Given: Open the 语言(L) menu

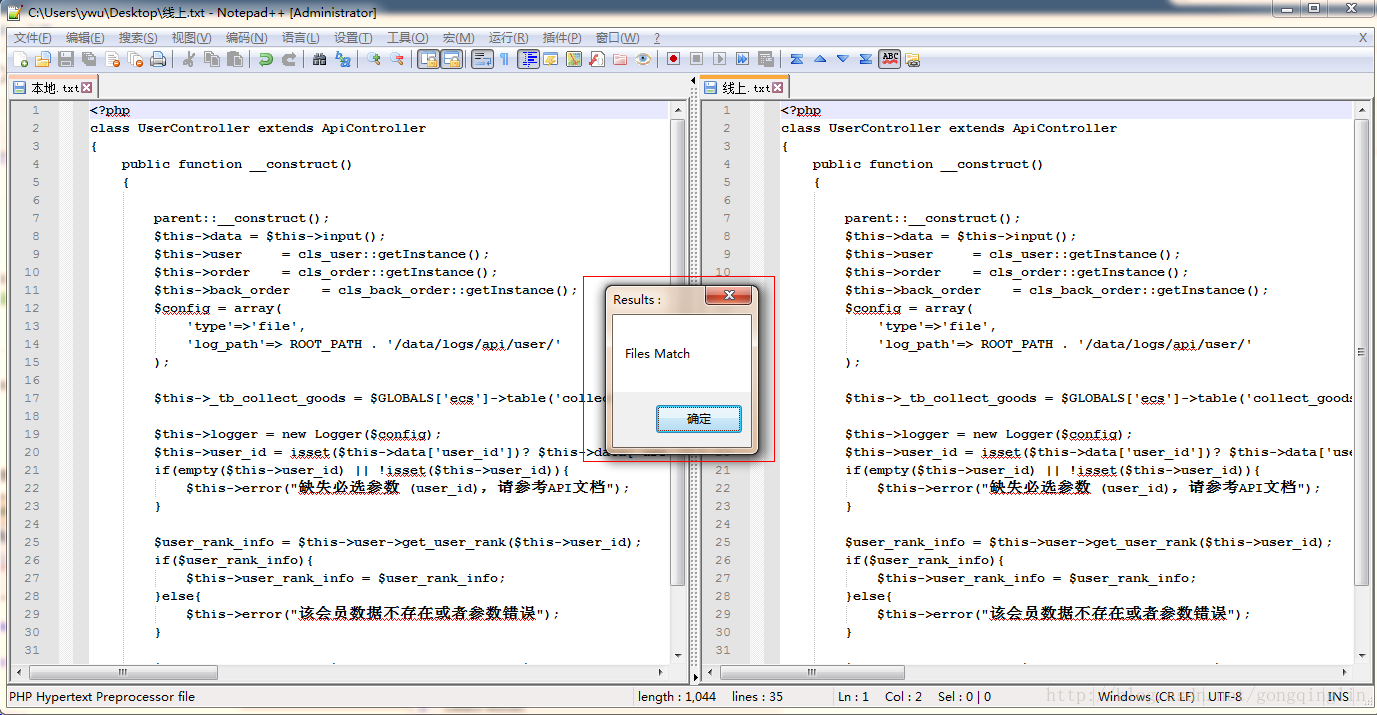Looking at the screenshot, I should coord(301,38).
